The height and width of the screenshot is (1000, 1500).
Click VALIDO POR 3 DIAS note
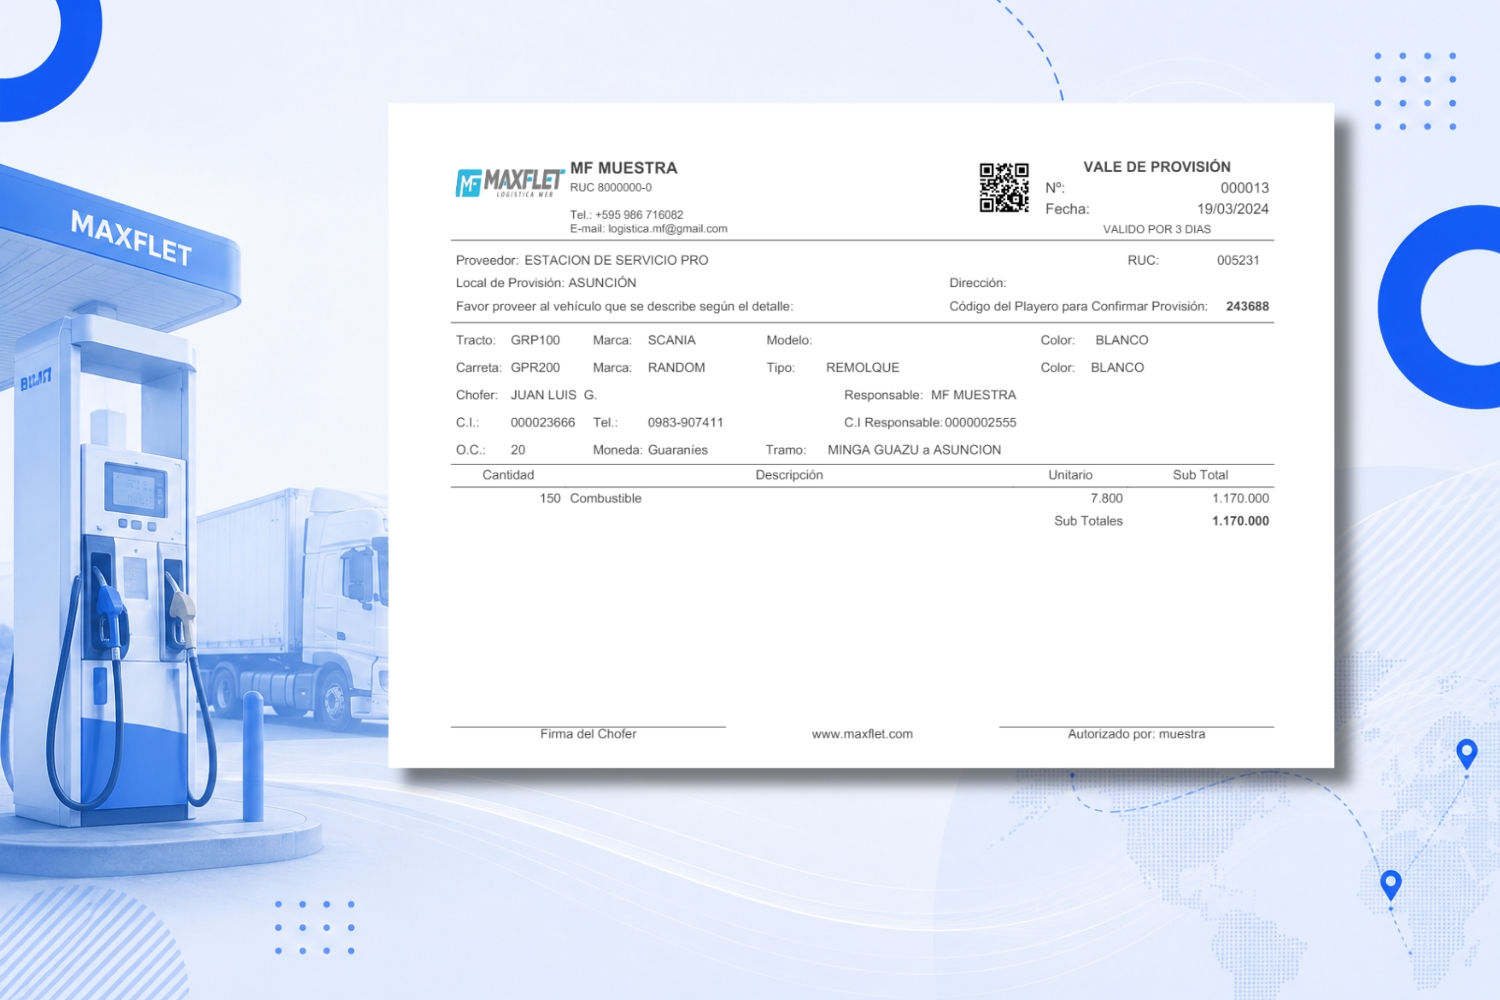pyautogui.click(x=1157, y=229)
